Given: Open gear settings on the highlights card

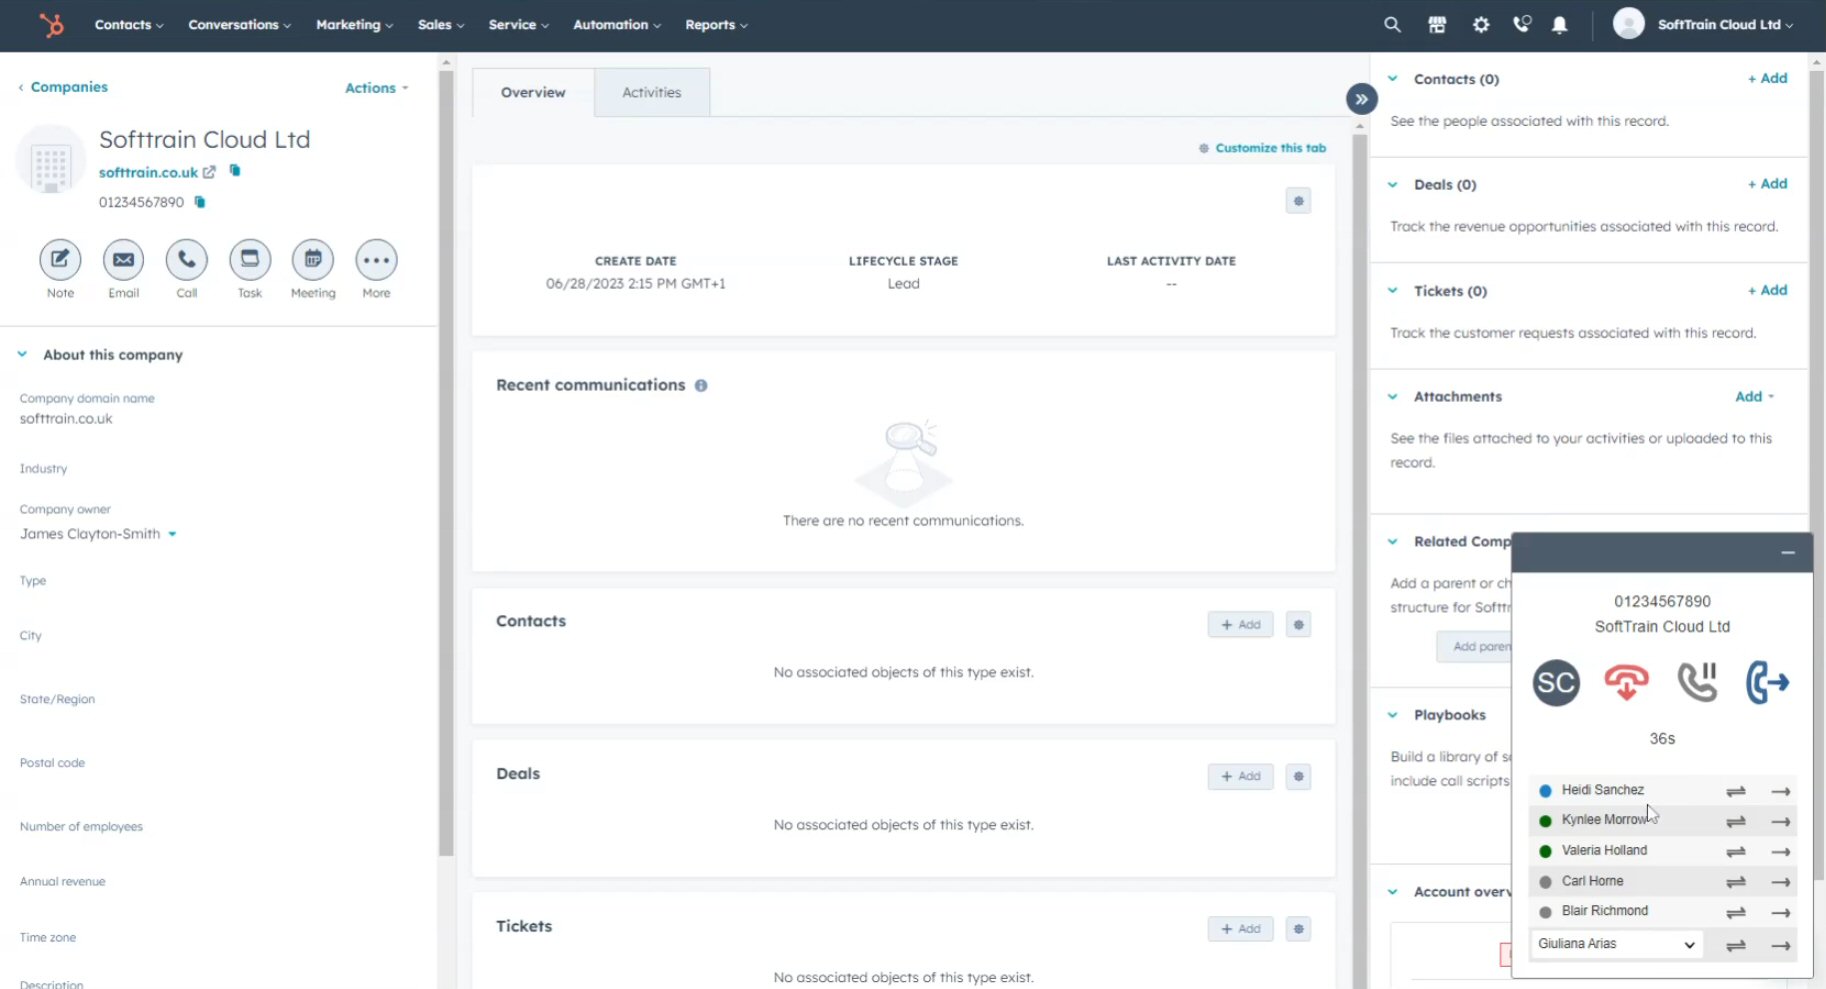Looking at the screenshot, I should pyautogui.click(x=1298, y=201).
